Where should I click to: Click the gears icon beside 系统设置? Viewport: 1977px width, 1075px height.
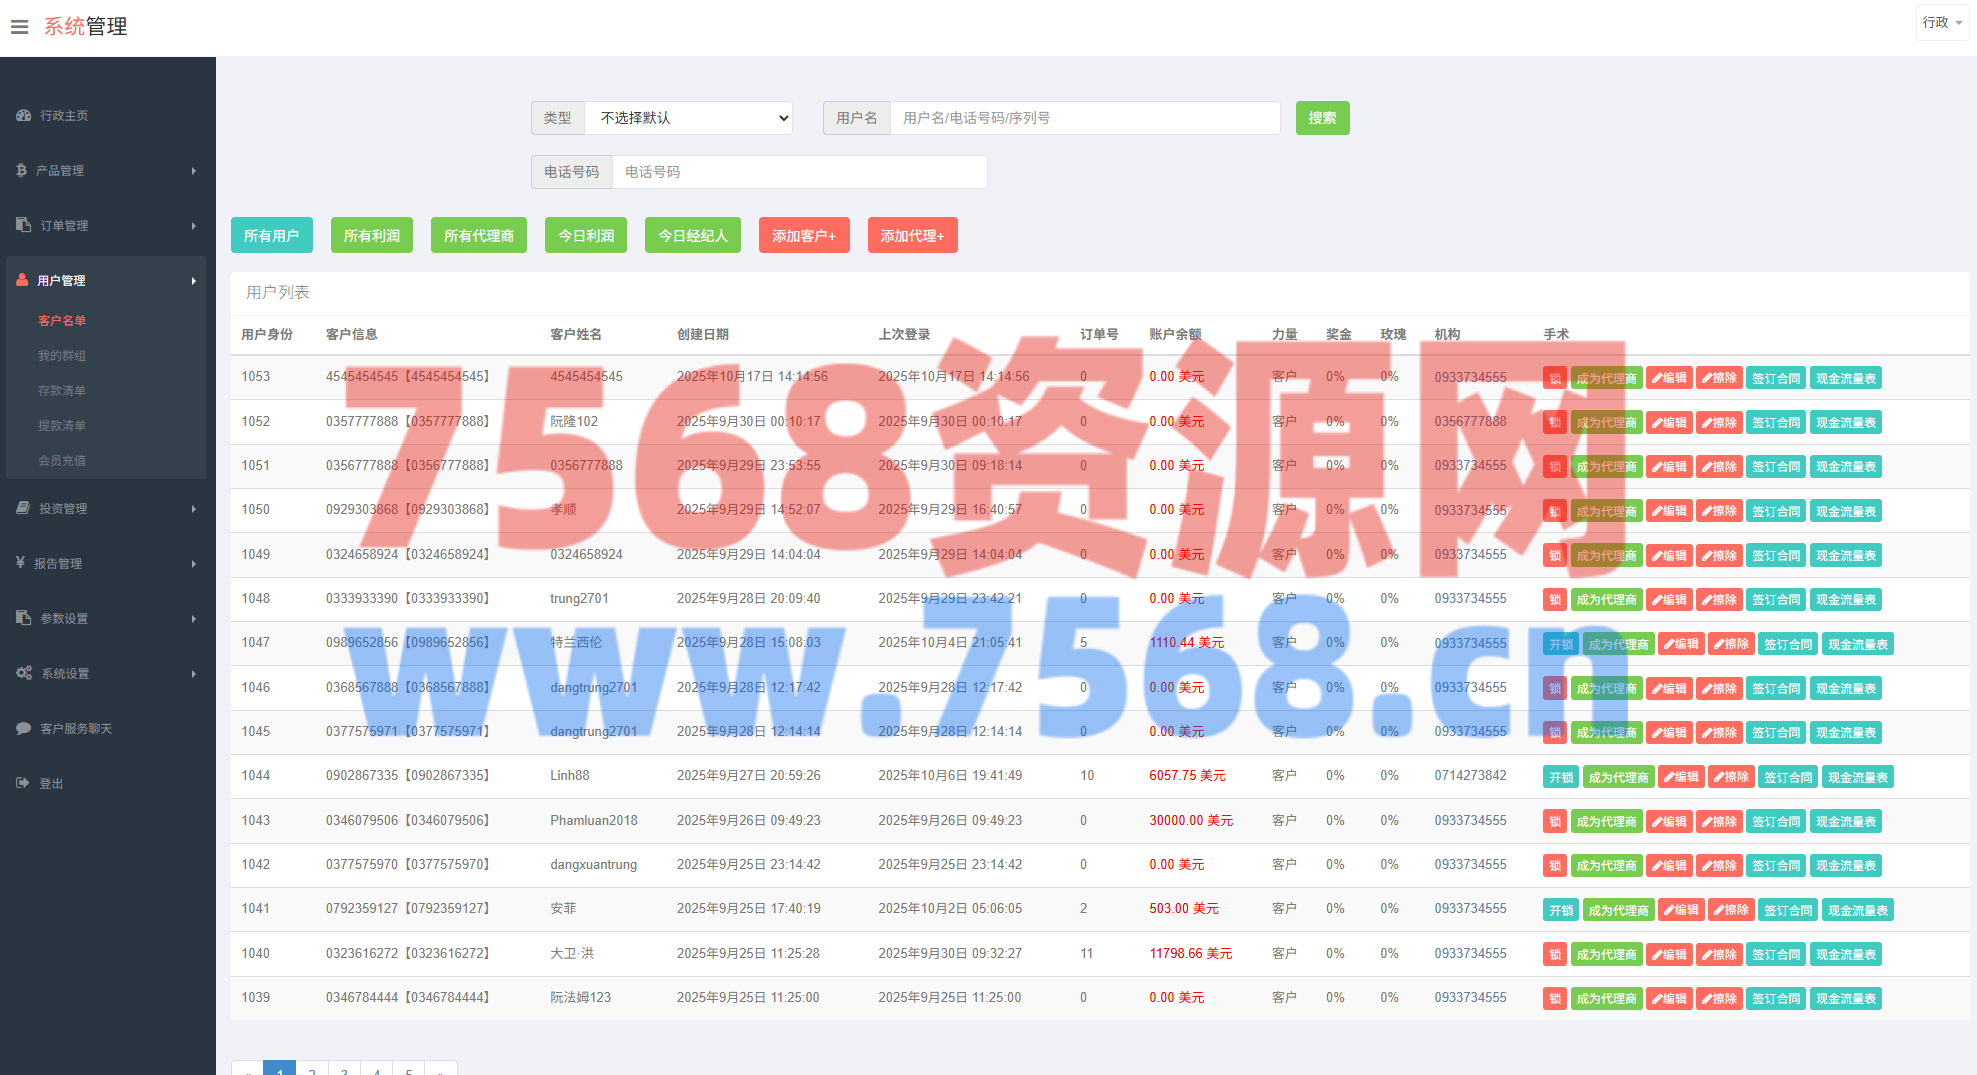24,673
